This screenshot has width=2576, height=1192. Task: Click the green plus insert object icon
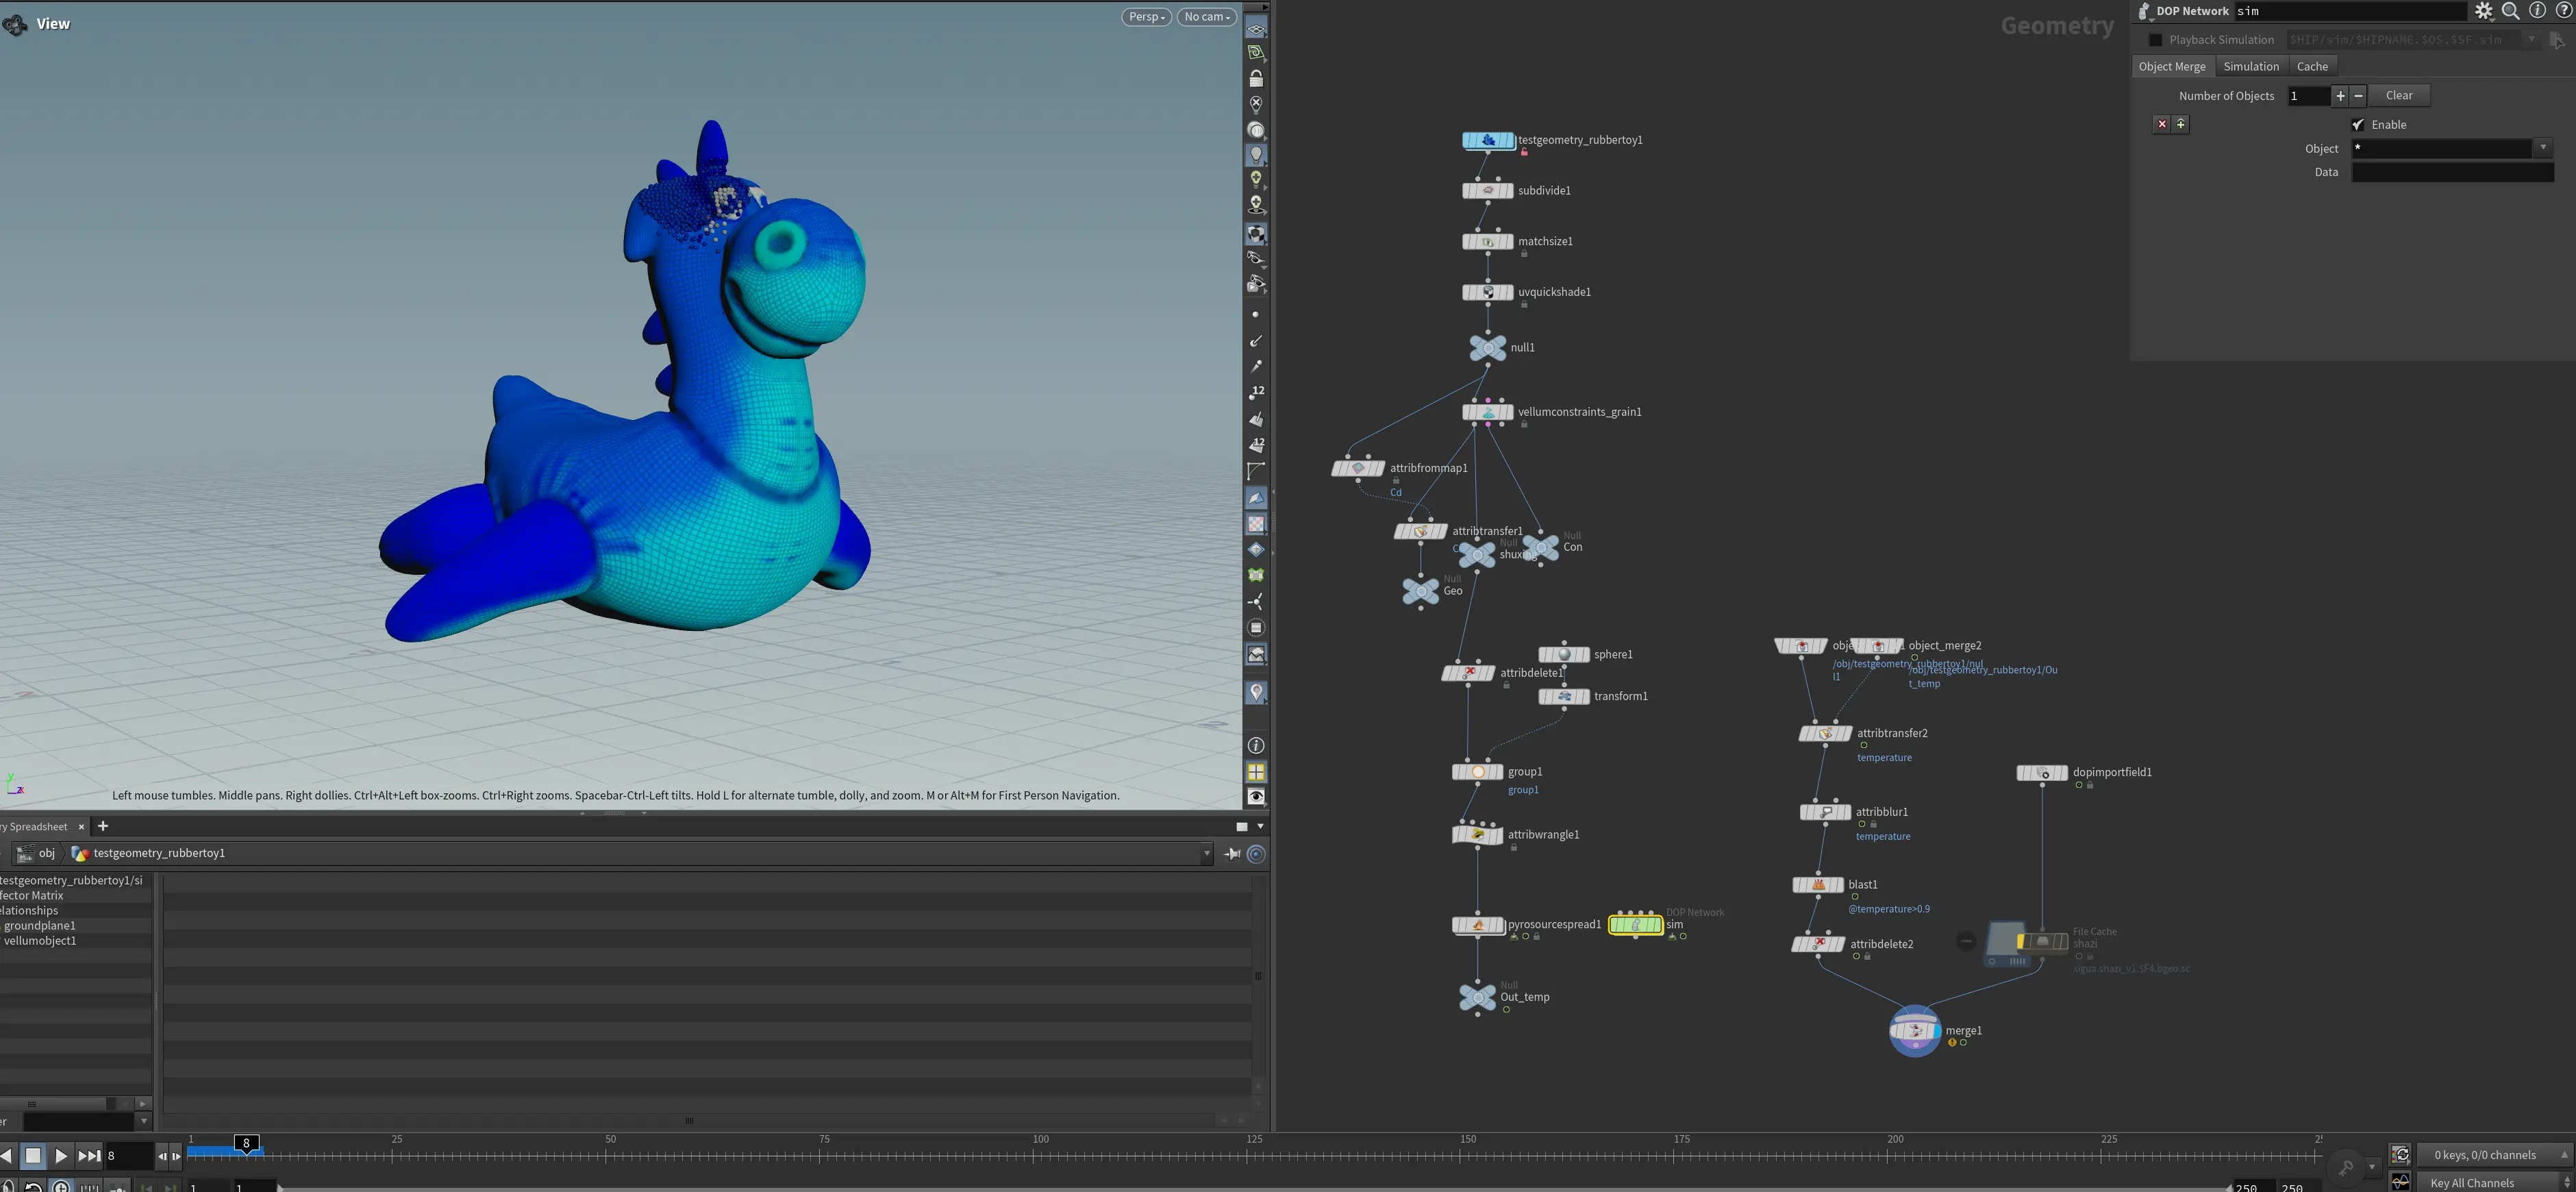(2181, 124)
